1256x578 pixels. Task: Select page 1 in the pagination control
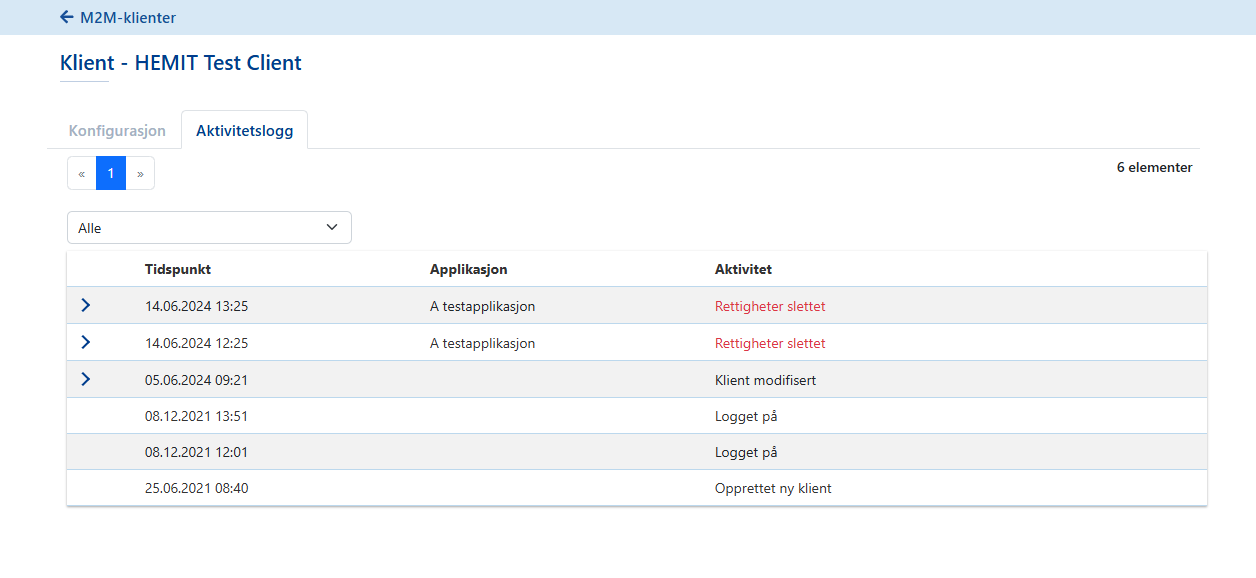[110, 172]
